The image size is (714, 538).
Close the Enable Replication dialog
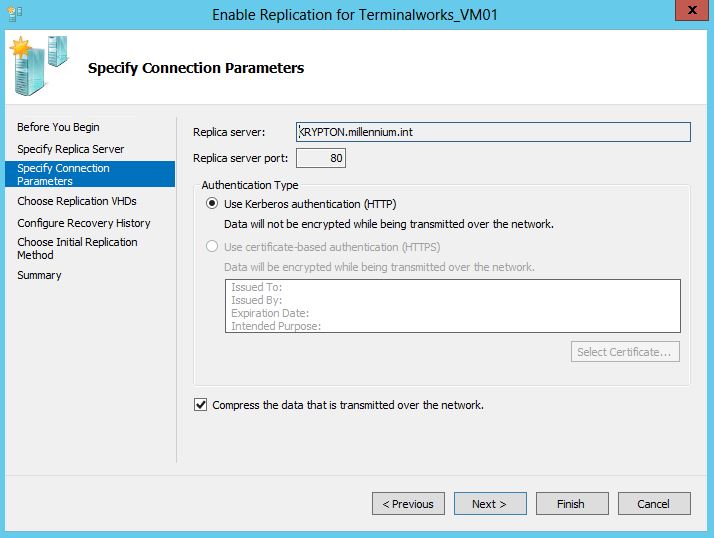point(691,10)
